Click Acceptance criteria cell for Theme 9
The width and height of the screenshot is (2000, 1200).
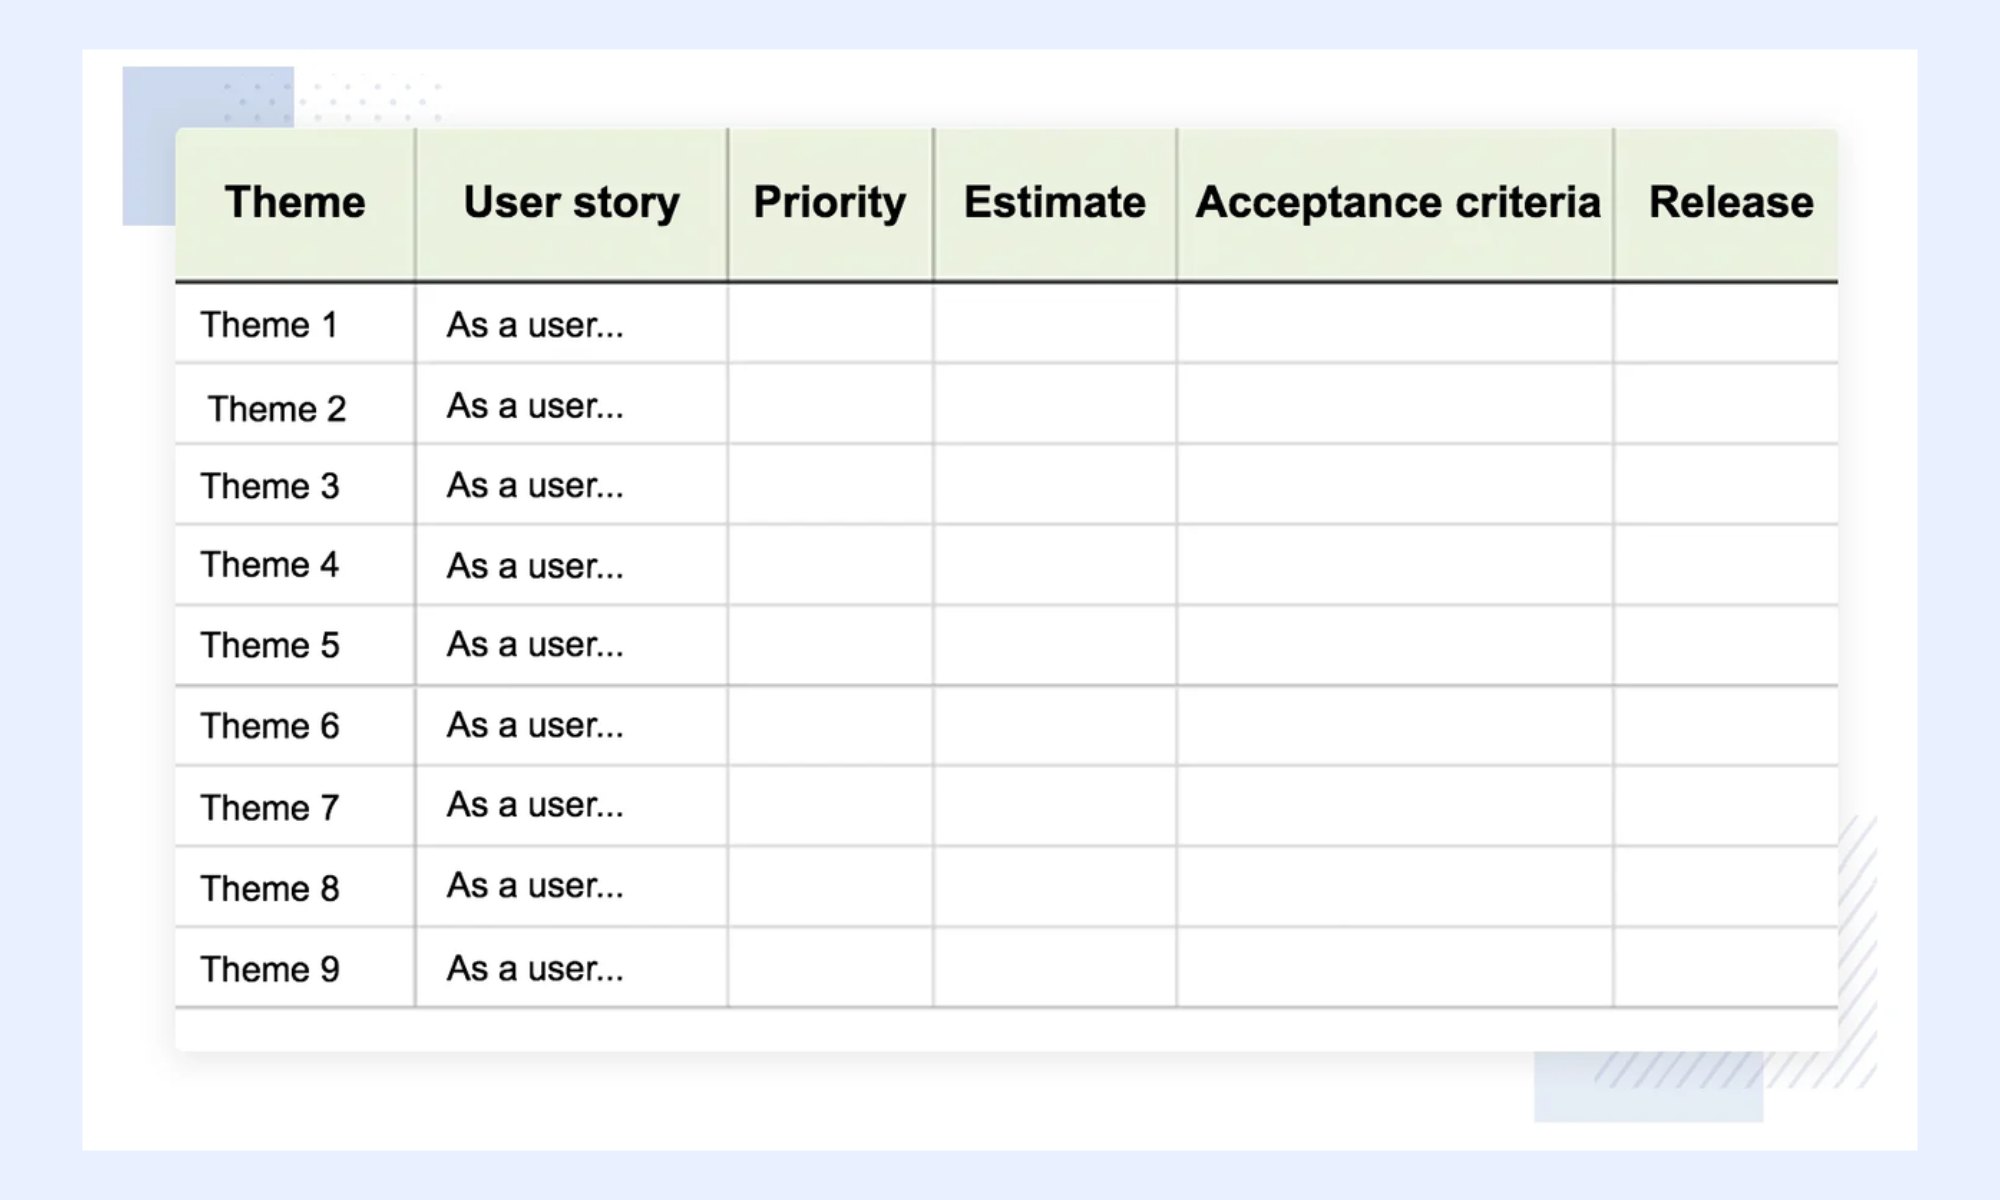pos(1395,968)
